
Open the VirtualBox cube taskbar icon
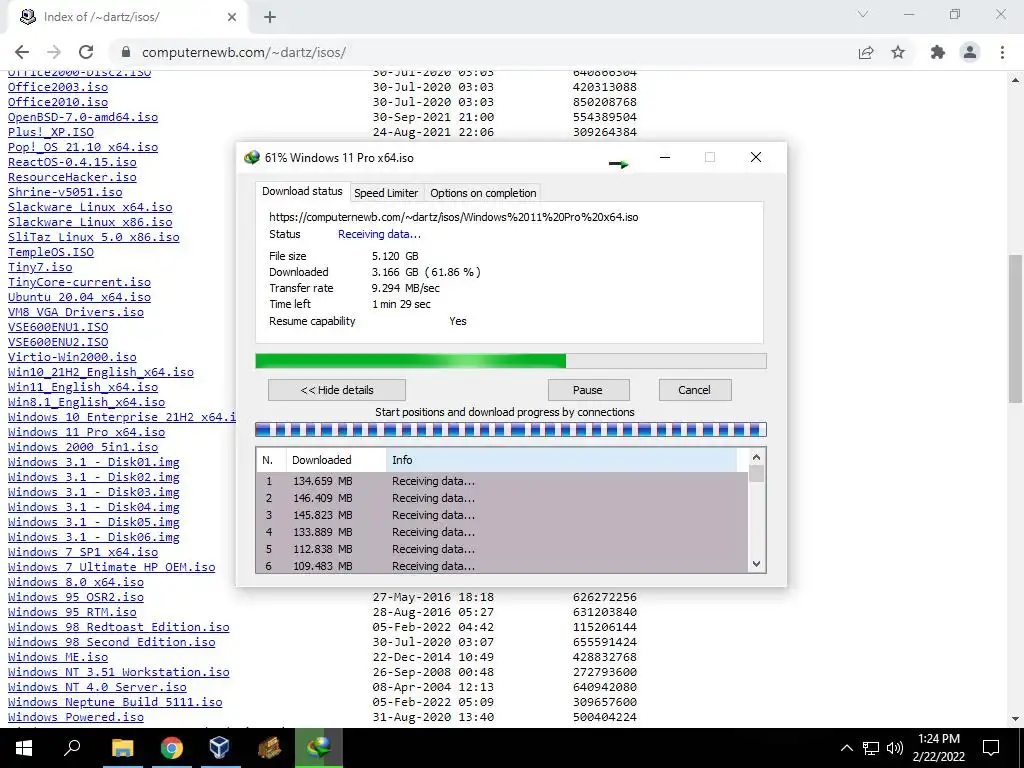[219, 748]
